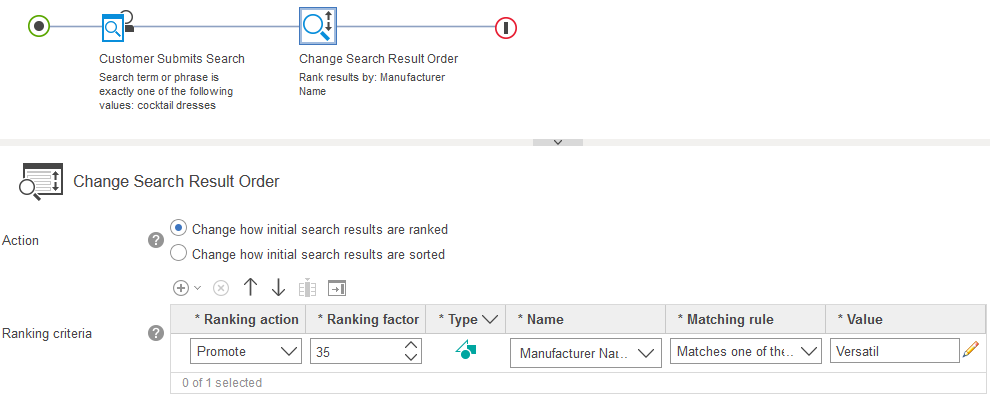This screenshot has height=397, width=990.
Task: Click the delete row icon in the toolbar
Action: 220,288
